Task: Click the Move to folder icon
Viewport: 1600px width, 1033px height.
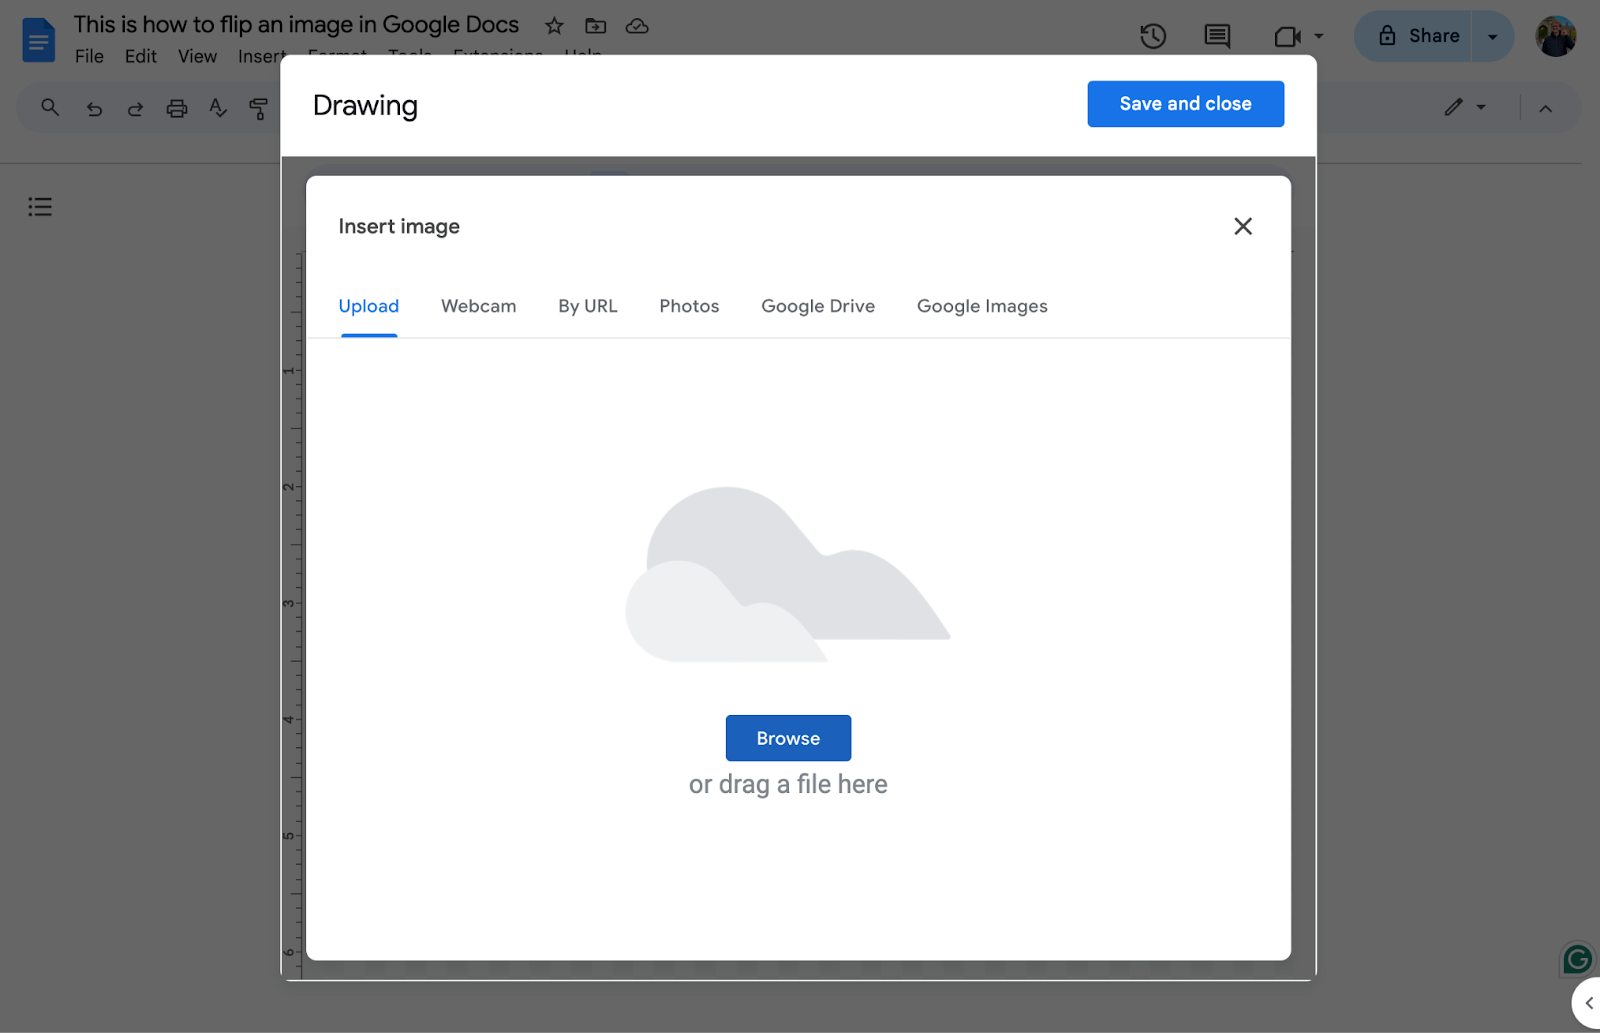Action: tap(596, 26)
